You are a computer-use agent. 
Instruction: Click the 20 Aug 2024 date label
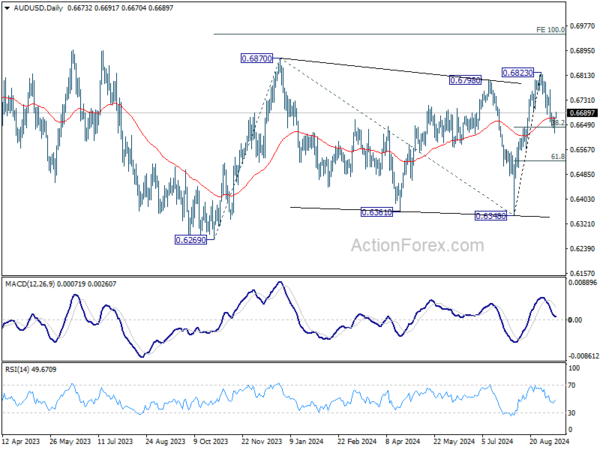pyautogui.click(x=549, y=442)
